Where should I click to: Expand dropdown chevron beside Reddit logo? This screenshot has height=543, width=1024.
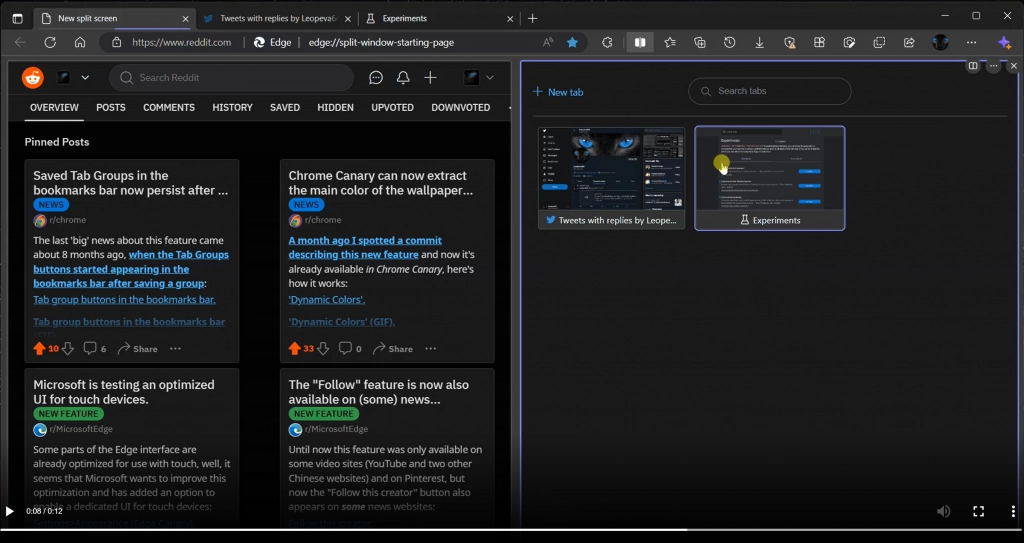click(x=85, y=78)
